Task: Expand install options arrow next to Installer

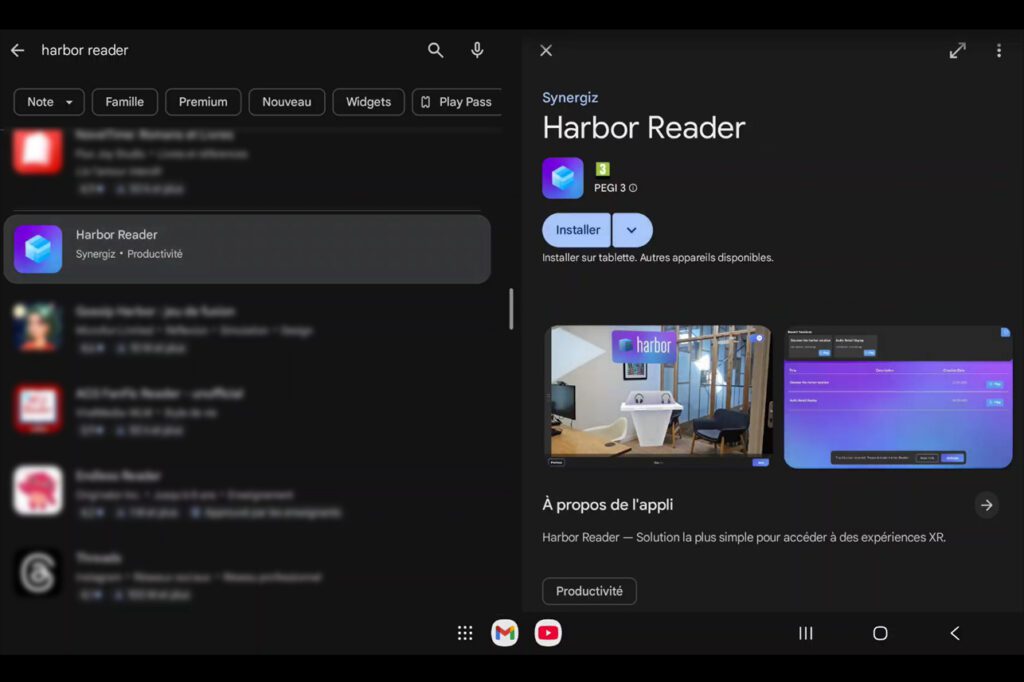Action: pyautogui.click(x=632, y=230)
